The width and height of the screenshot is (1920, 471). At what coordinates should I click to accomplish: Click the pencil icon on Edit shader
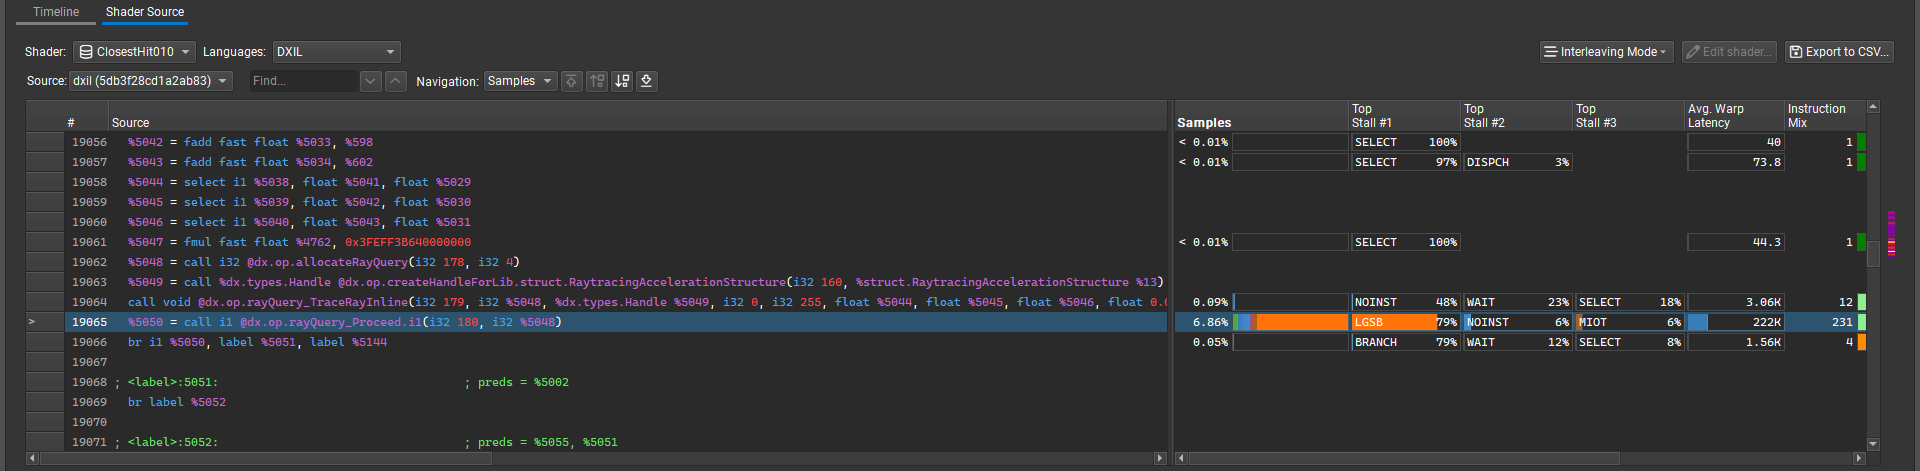(1693, 52)
